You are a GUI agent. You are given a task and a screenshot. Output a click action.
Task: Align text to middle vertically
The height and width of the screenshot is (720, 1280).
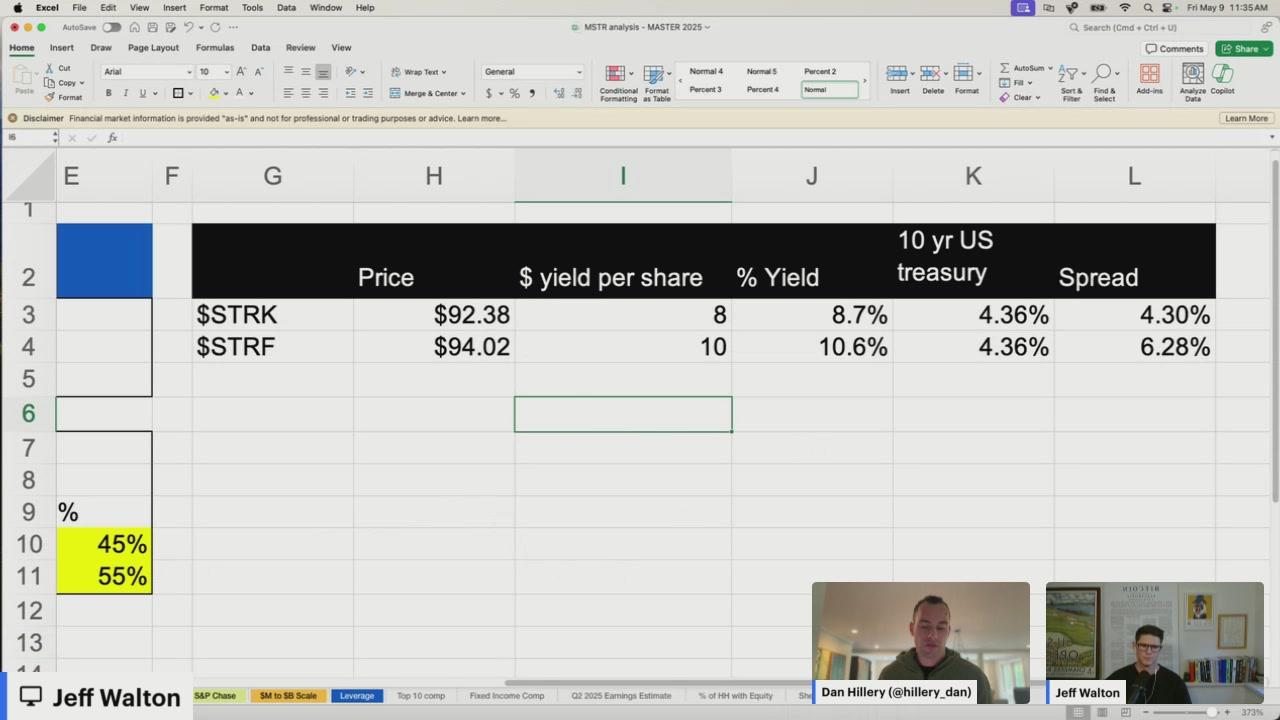click(306, 71)
